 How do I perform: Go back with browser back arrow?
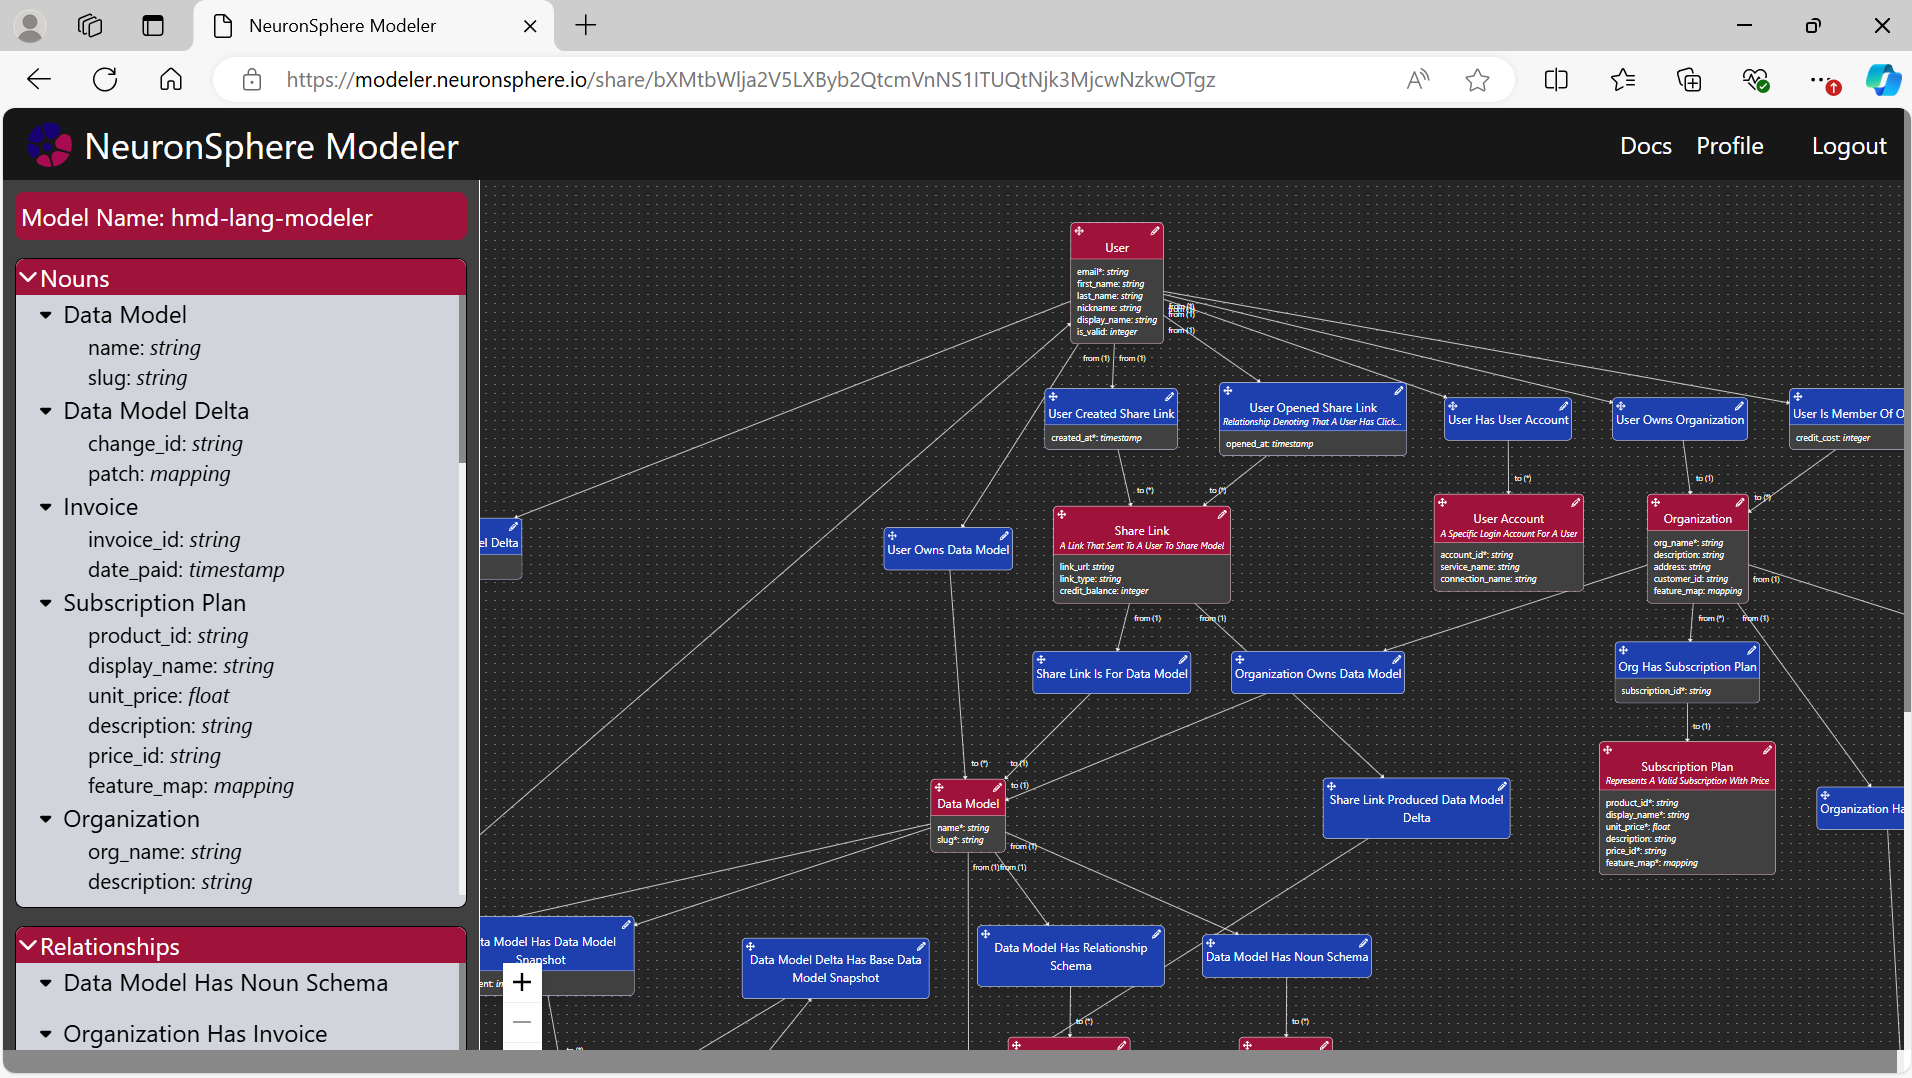click(x=39, y=80)
